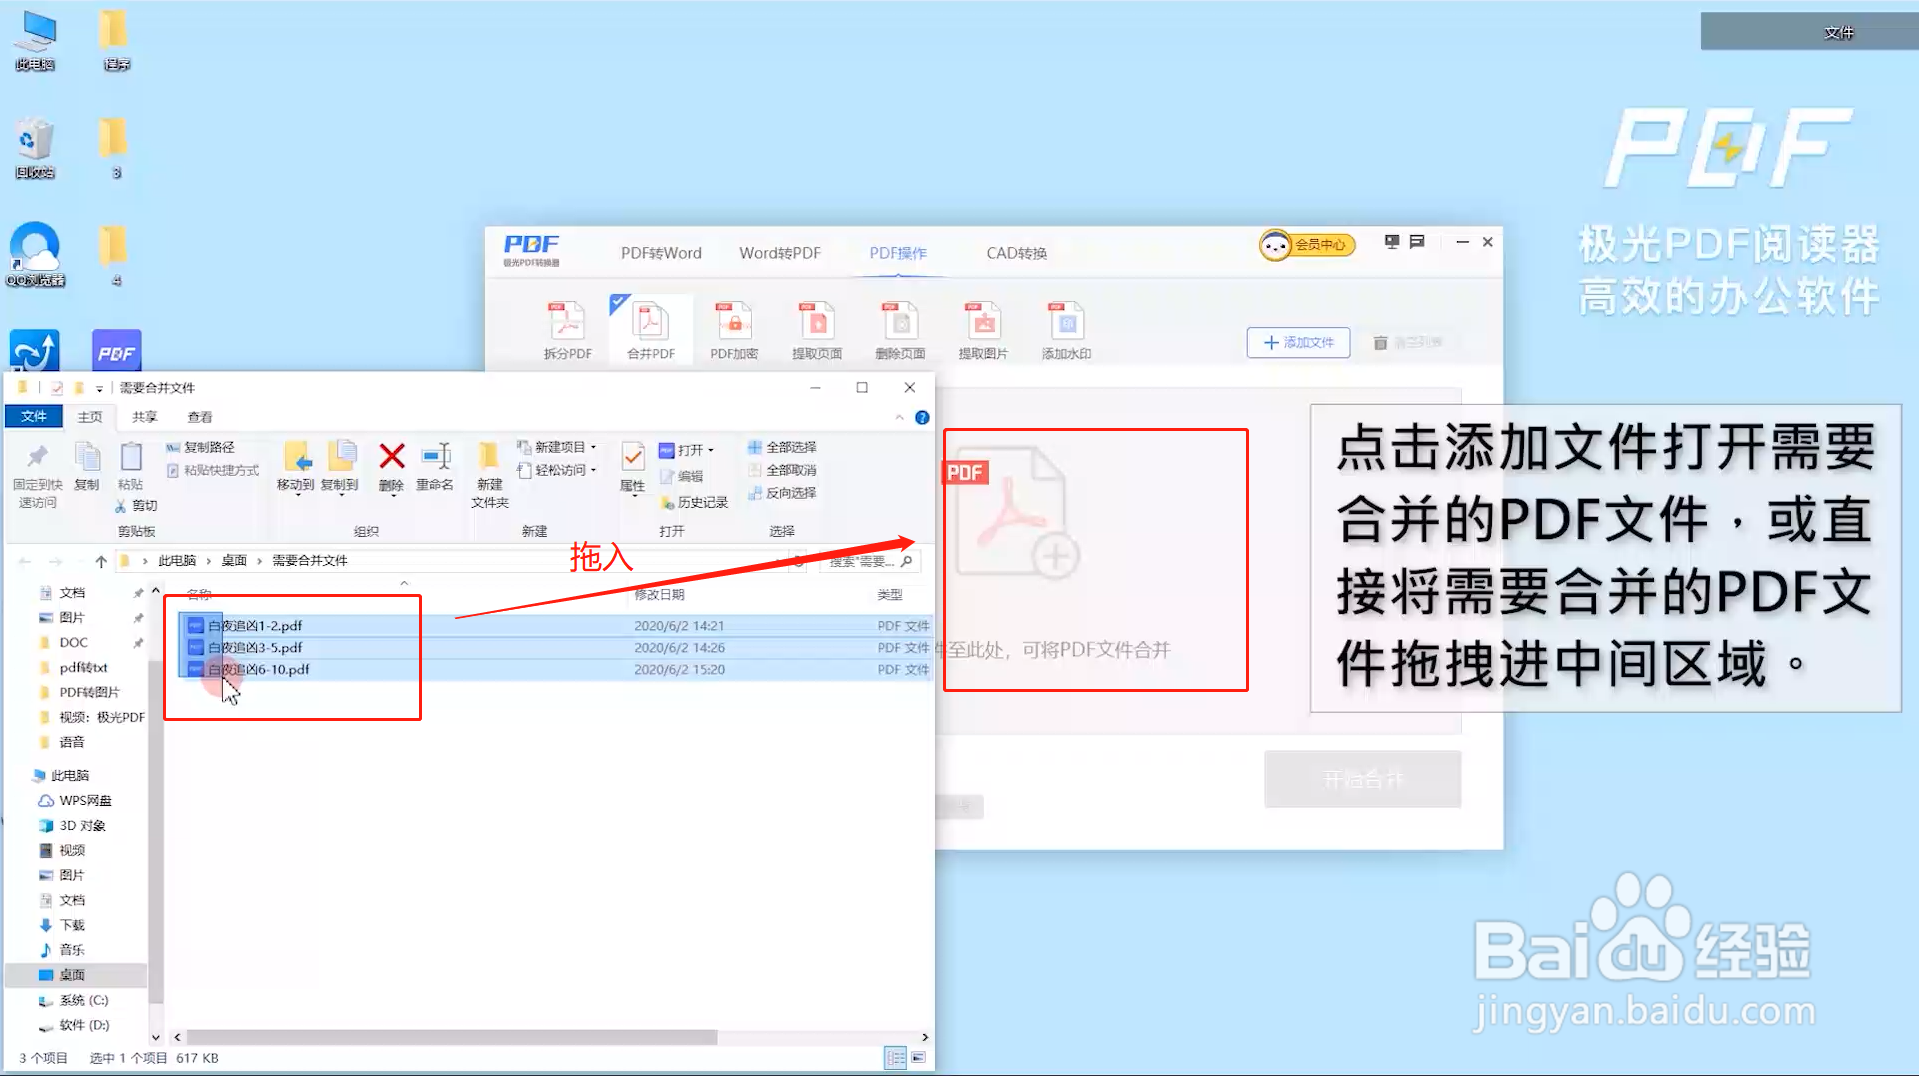Click the PDF drop zone in merge area

1095,560
